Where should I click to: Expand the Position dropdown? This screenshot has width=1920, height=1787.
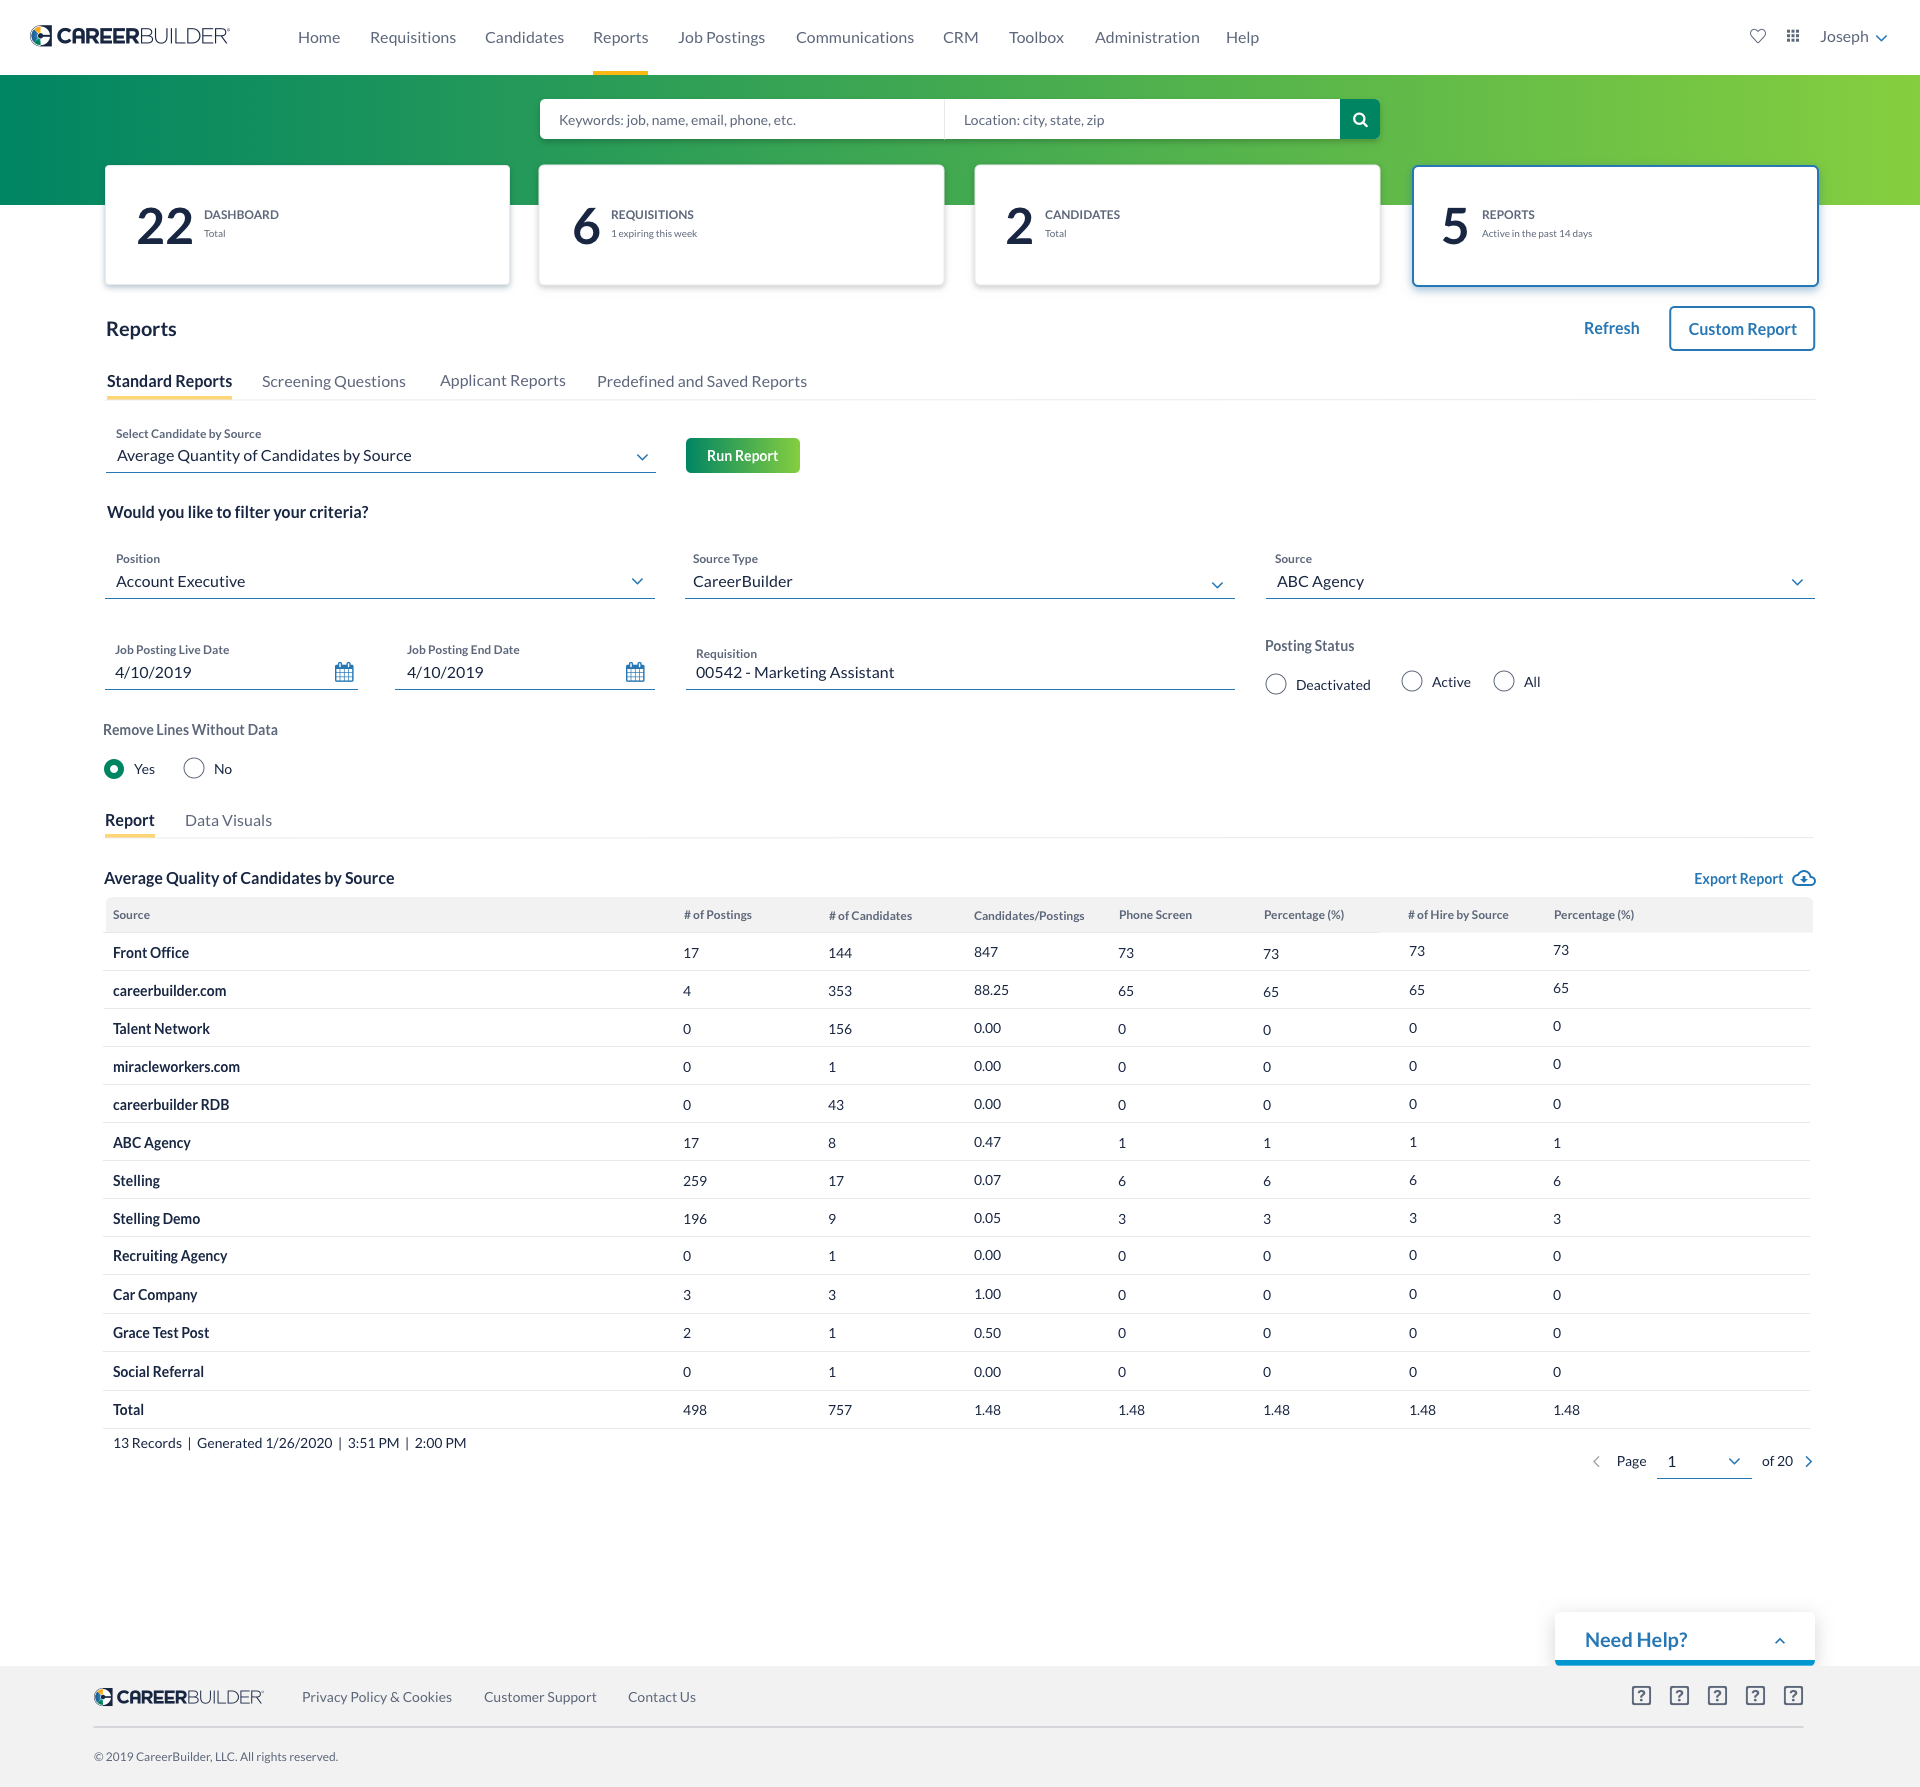tap(637, 581)
